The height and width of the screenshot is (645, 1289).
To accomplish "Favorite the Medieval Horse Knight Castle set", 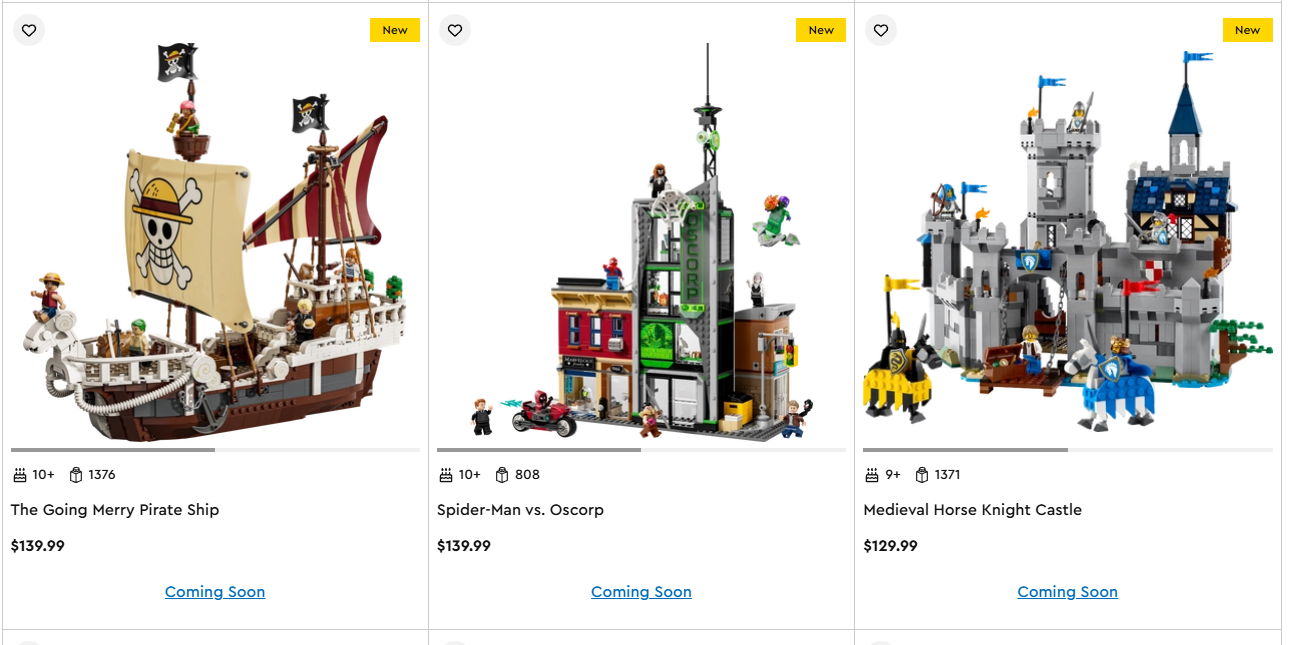I will pos(881,30).
